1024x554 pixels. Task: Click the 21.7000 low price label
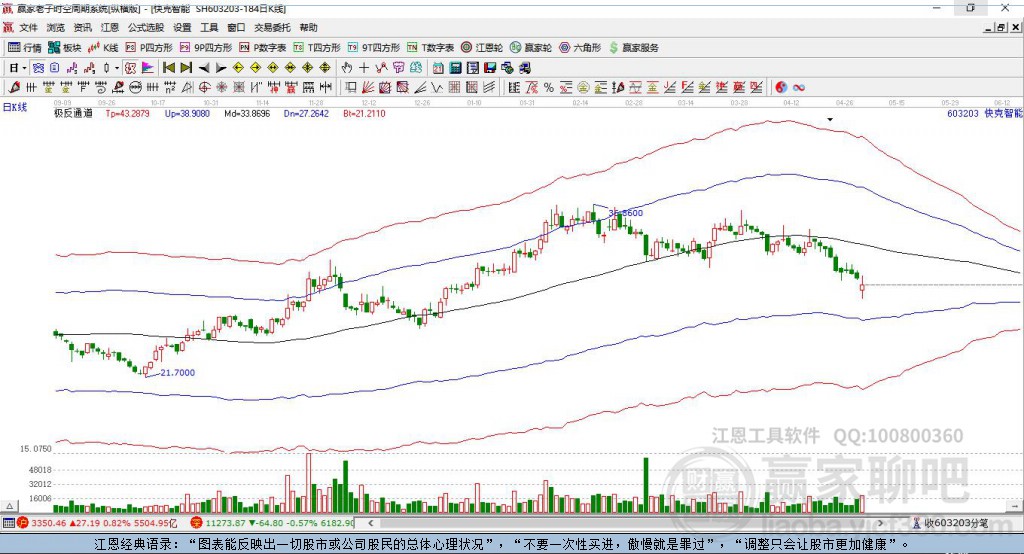(x=178, y=373)
